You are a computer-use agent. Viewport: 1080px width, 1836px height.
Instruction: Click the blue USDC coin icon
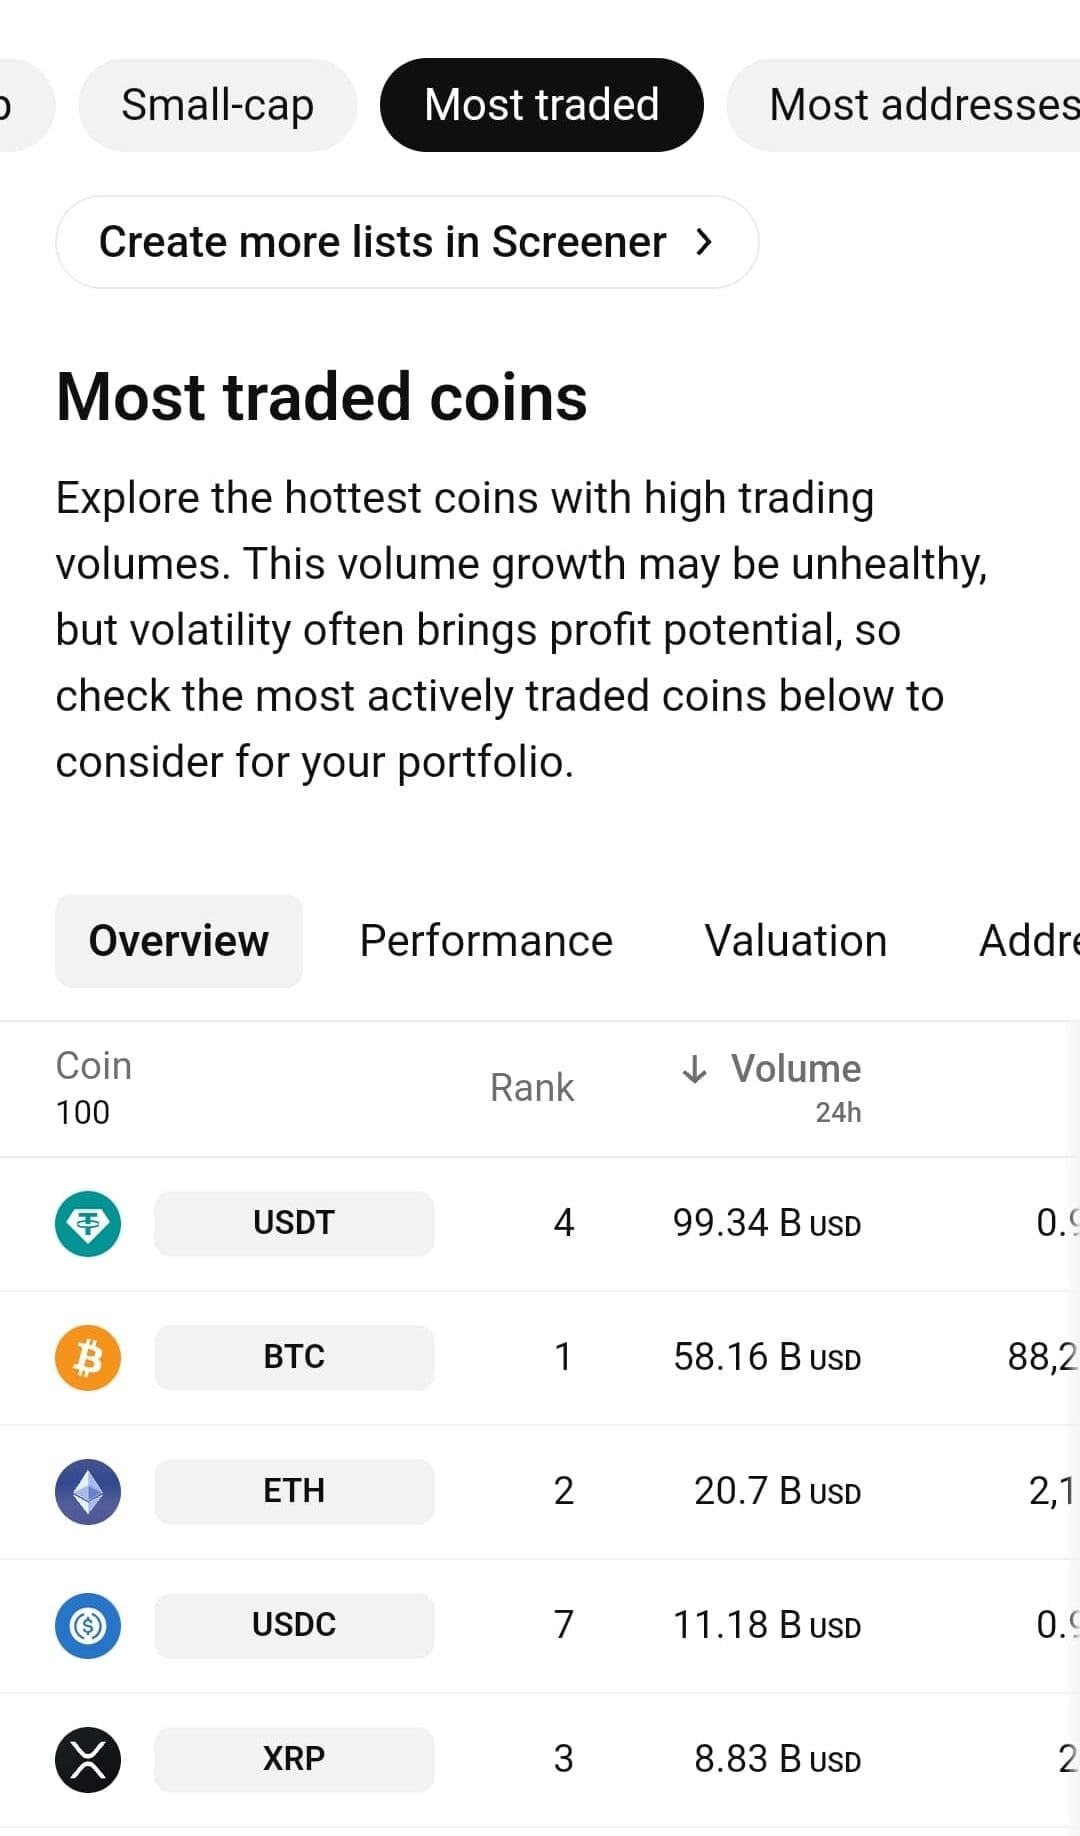click(88, 1625)
